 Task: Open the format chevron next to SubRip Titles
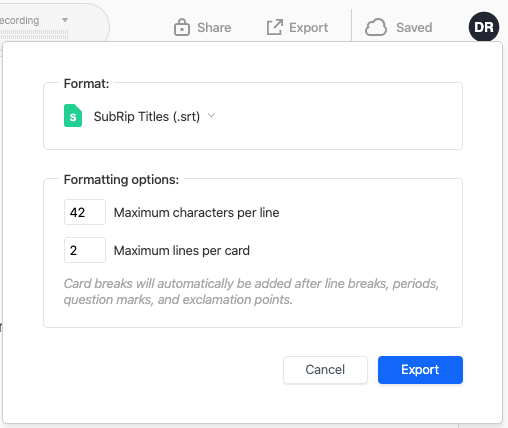pyautogui.click(x=211, y=116)
